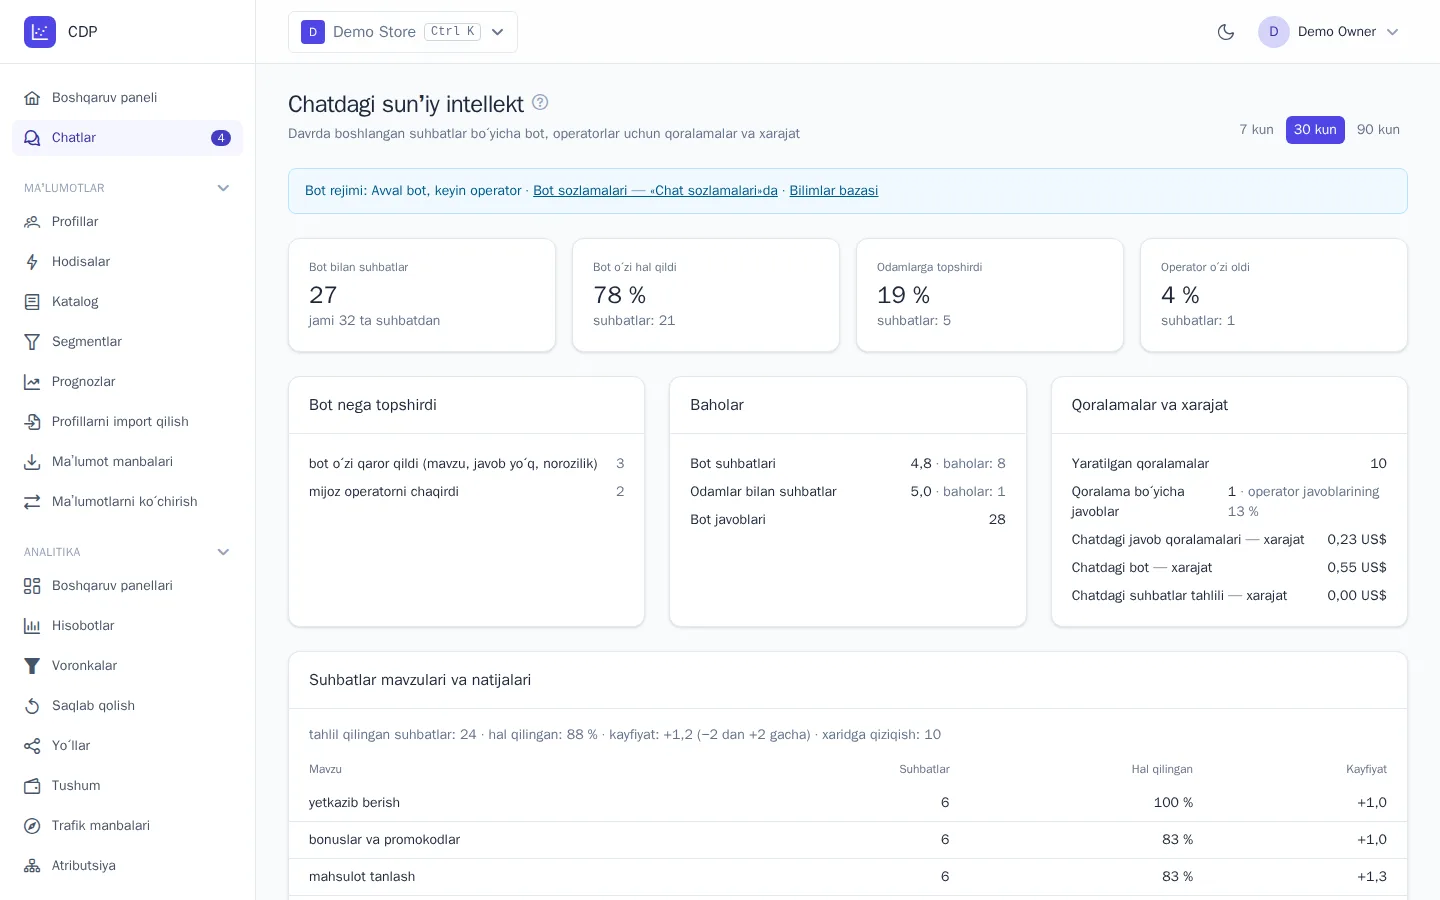
Task: Click the Ma'lumotlarni ko'chirish arrows icon
Action: [x=32, y=502]
